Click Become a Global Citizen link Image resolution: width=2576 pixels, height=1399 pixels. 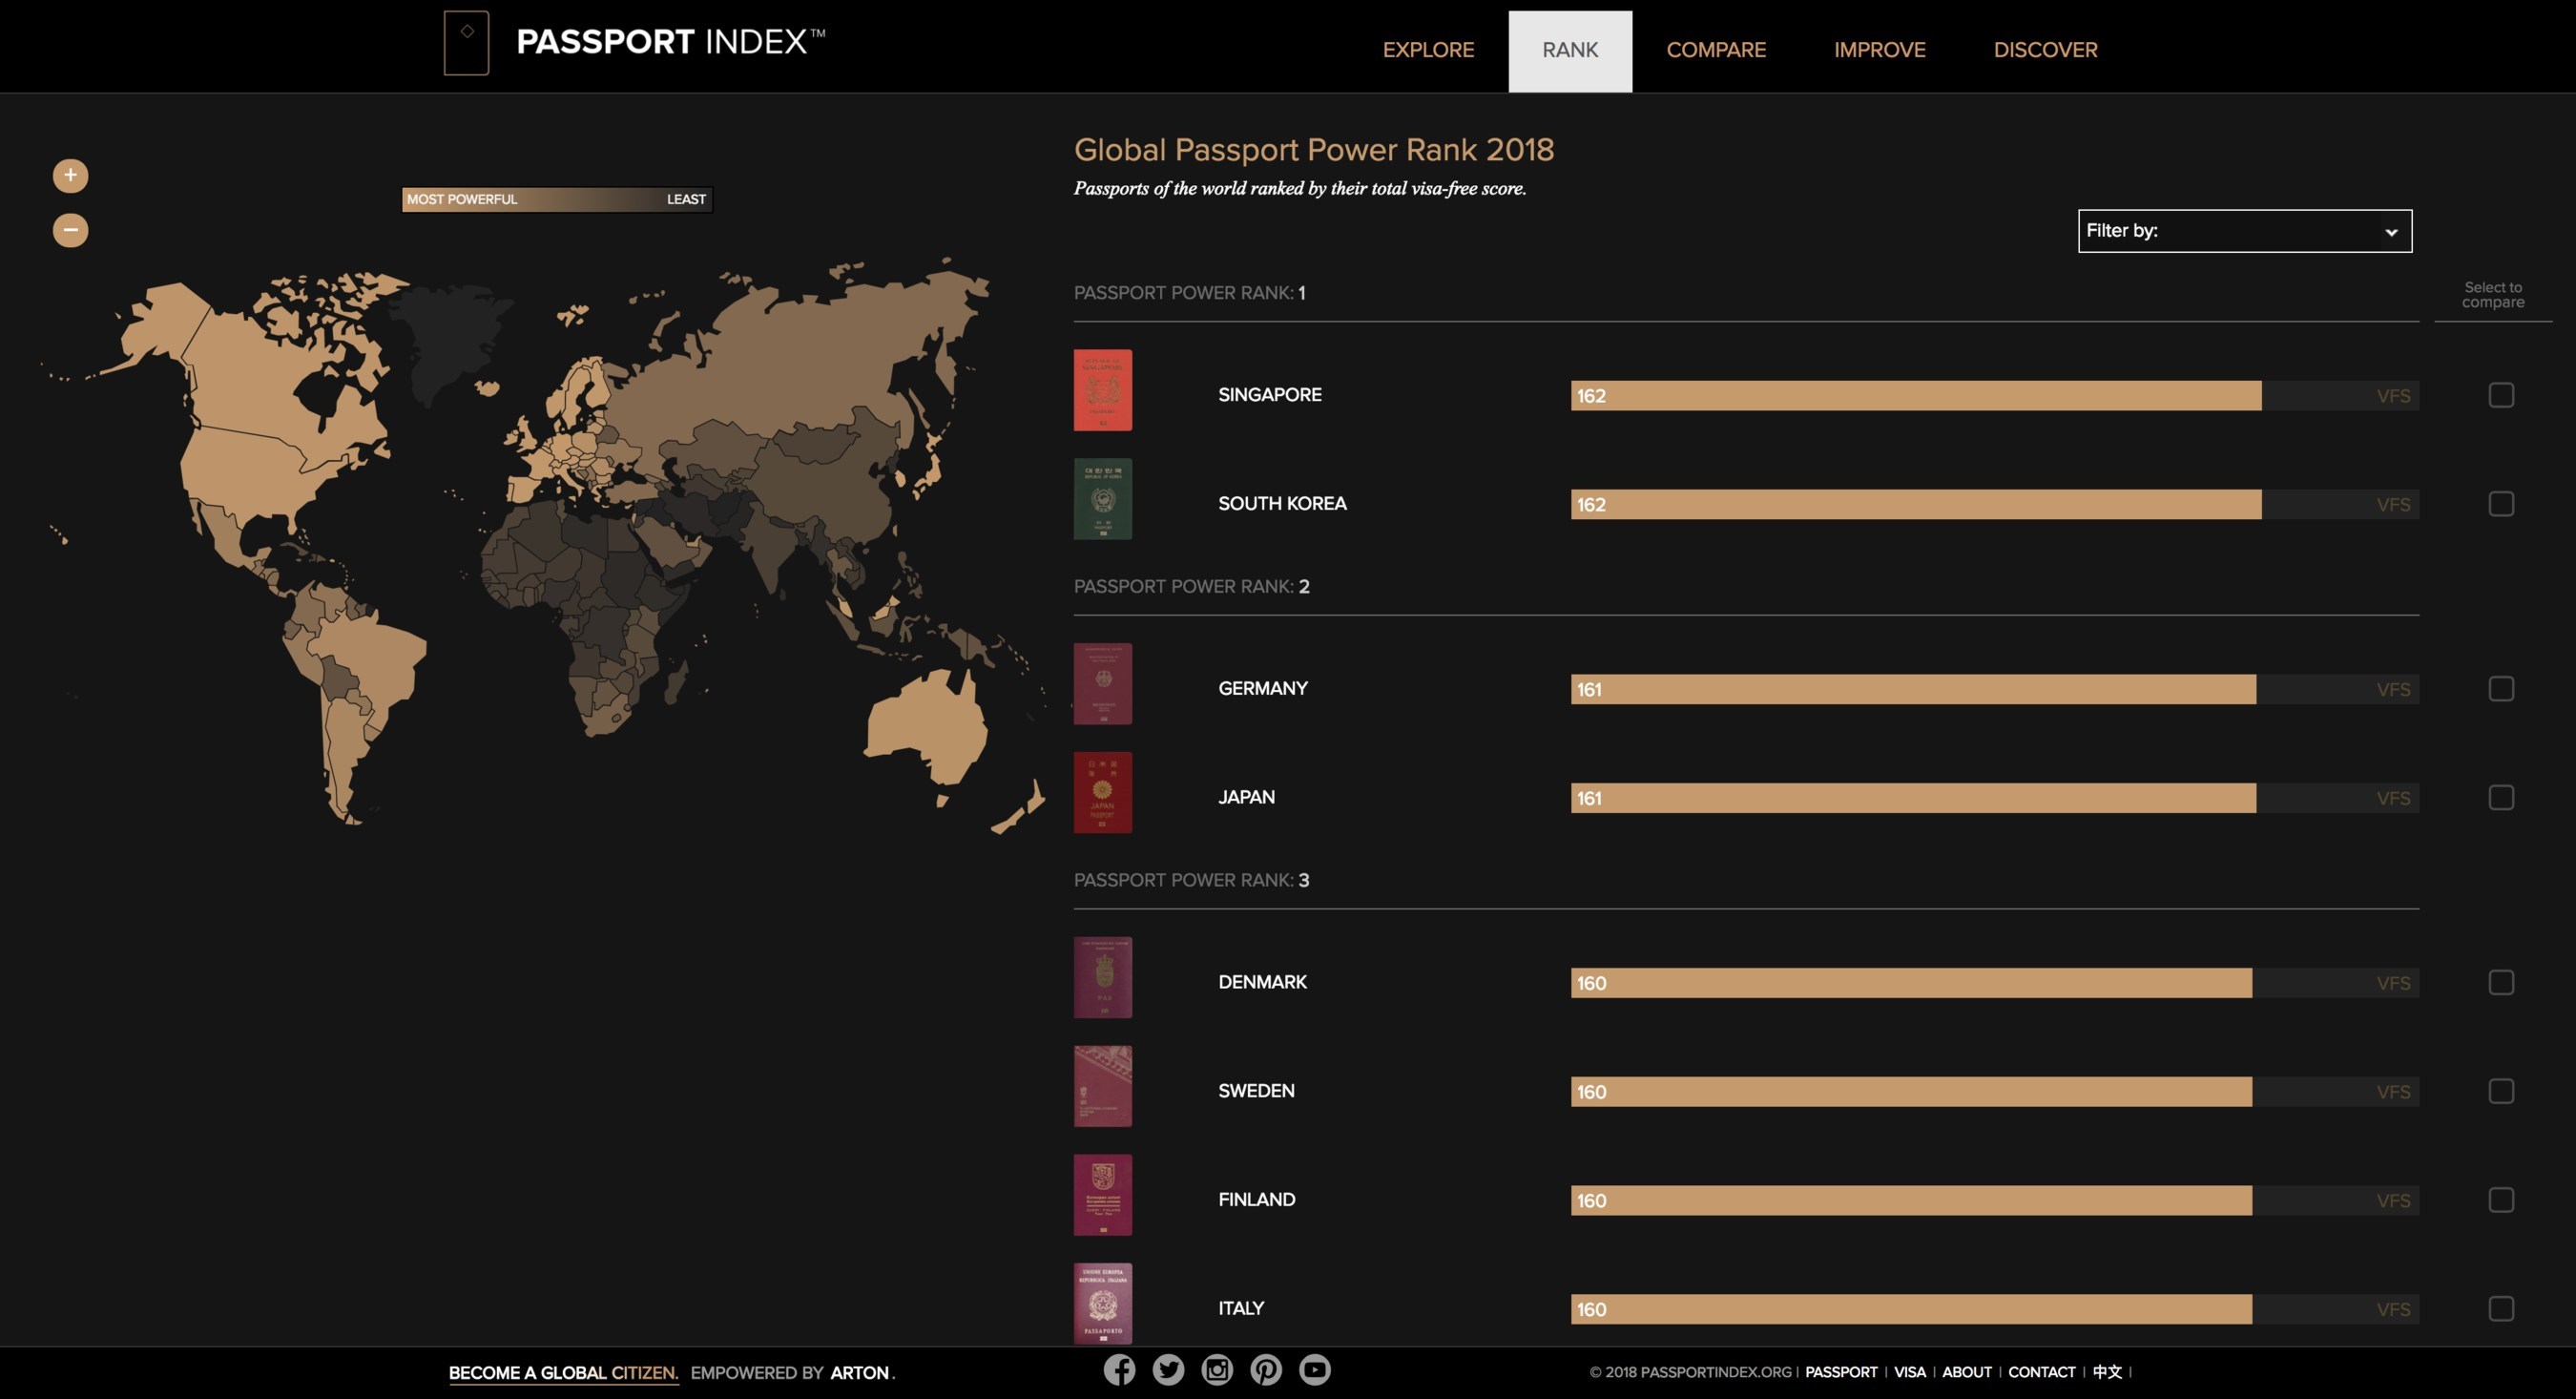pyautogui.click(x=564, y=1373)
